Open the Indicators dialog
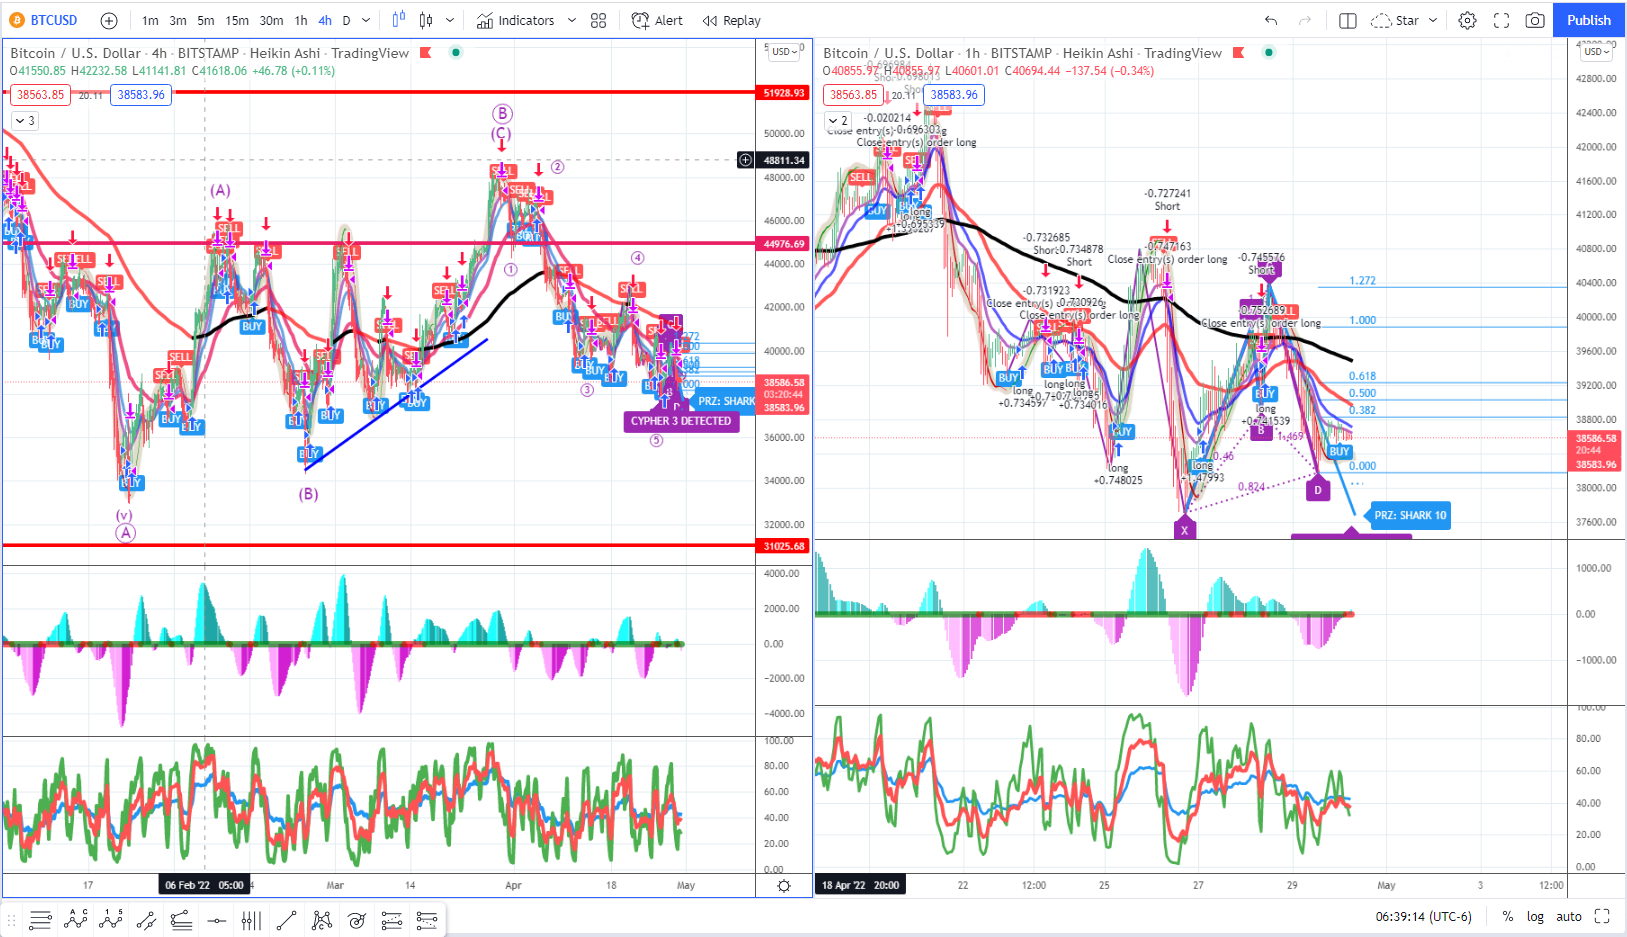 click(x=515, y=20)
